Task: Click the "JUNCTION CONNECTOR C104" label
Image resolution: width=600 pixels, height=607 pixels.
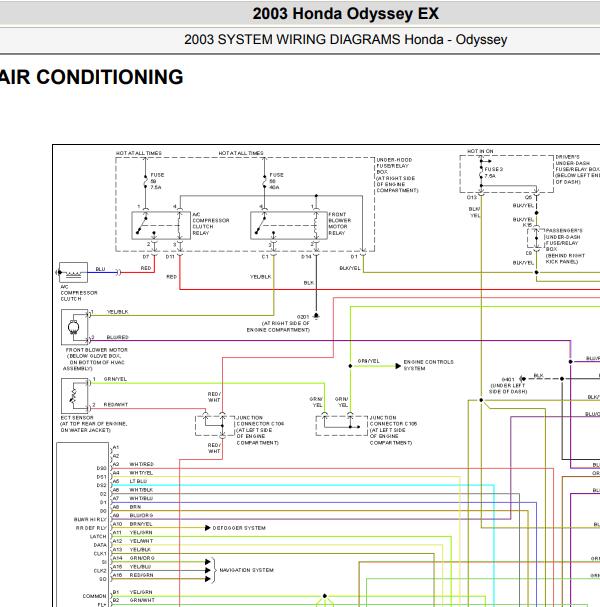Action: click(x=260, y=421)
